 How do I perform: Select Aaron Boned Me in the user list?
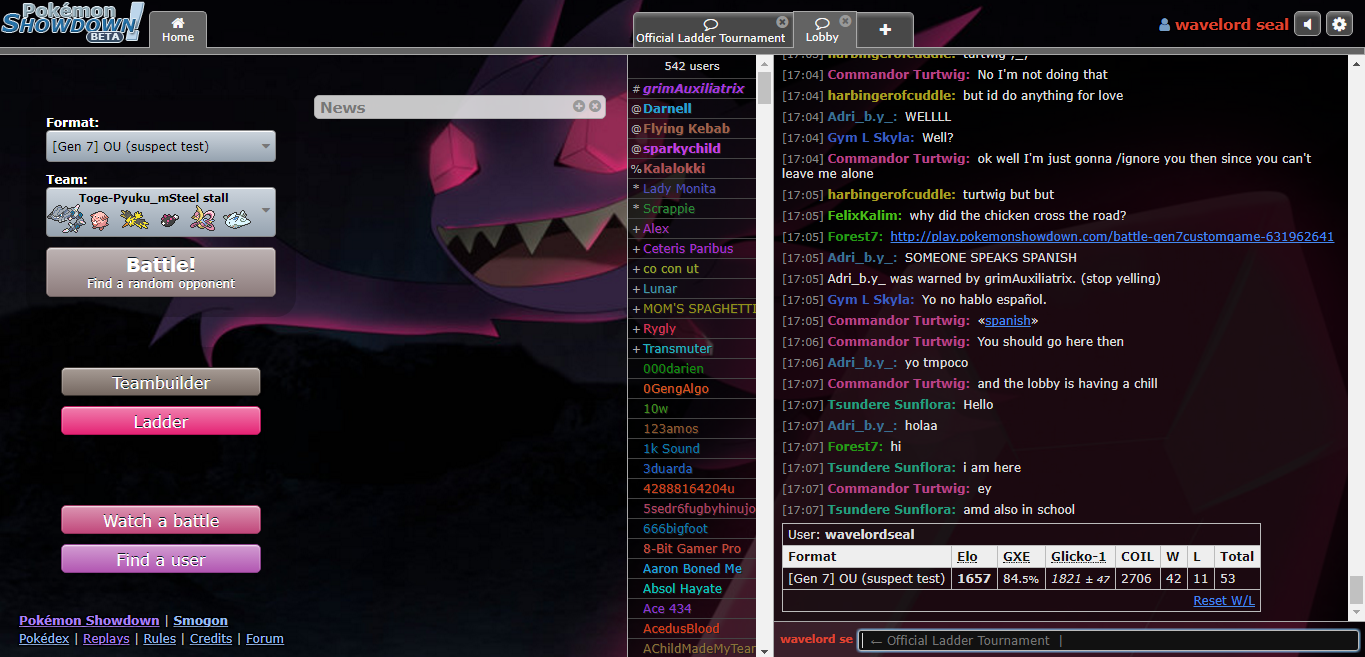692,569
